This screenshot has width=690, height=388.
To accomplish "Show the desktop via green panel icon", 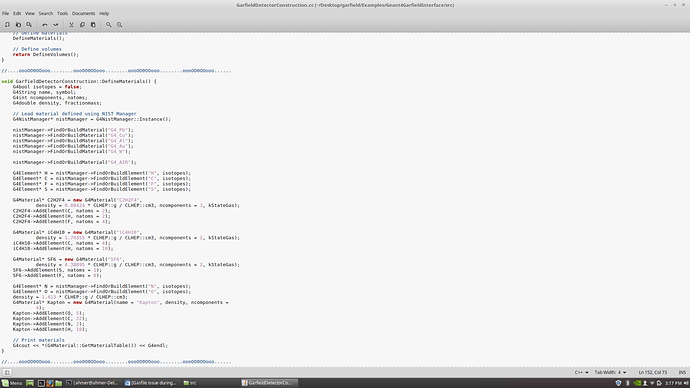I will pyautogui.click(x=30, y=383).
